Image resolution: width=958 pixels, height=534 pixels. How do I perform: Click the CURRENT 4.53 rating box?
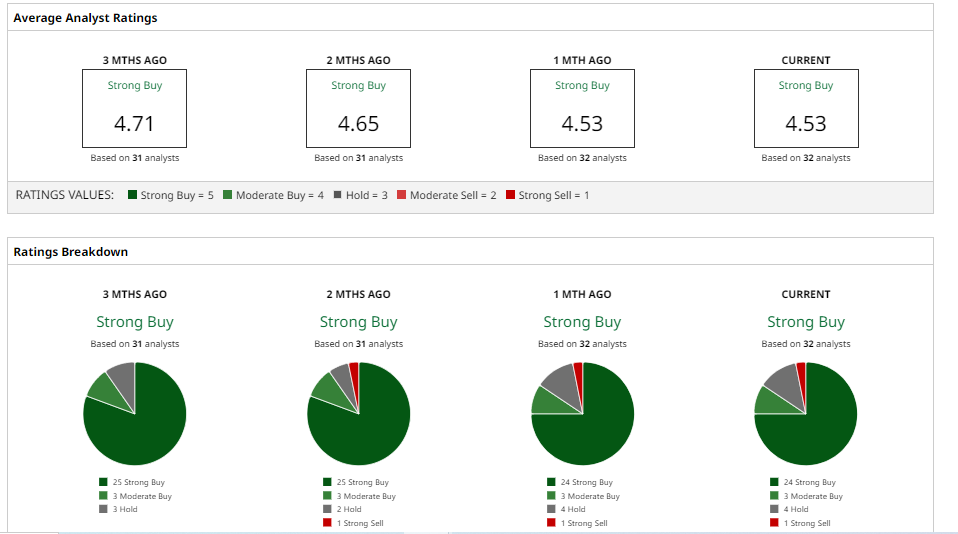806,108
